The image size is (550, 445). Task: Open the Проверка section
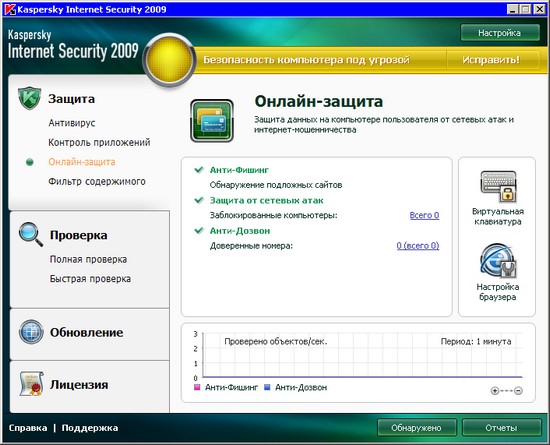click(79, 235)
